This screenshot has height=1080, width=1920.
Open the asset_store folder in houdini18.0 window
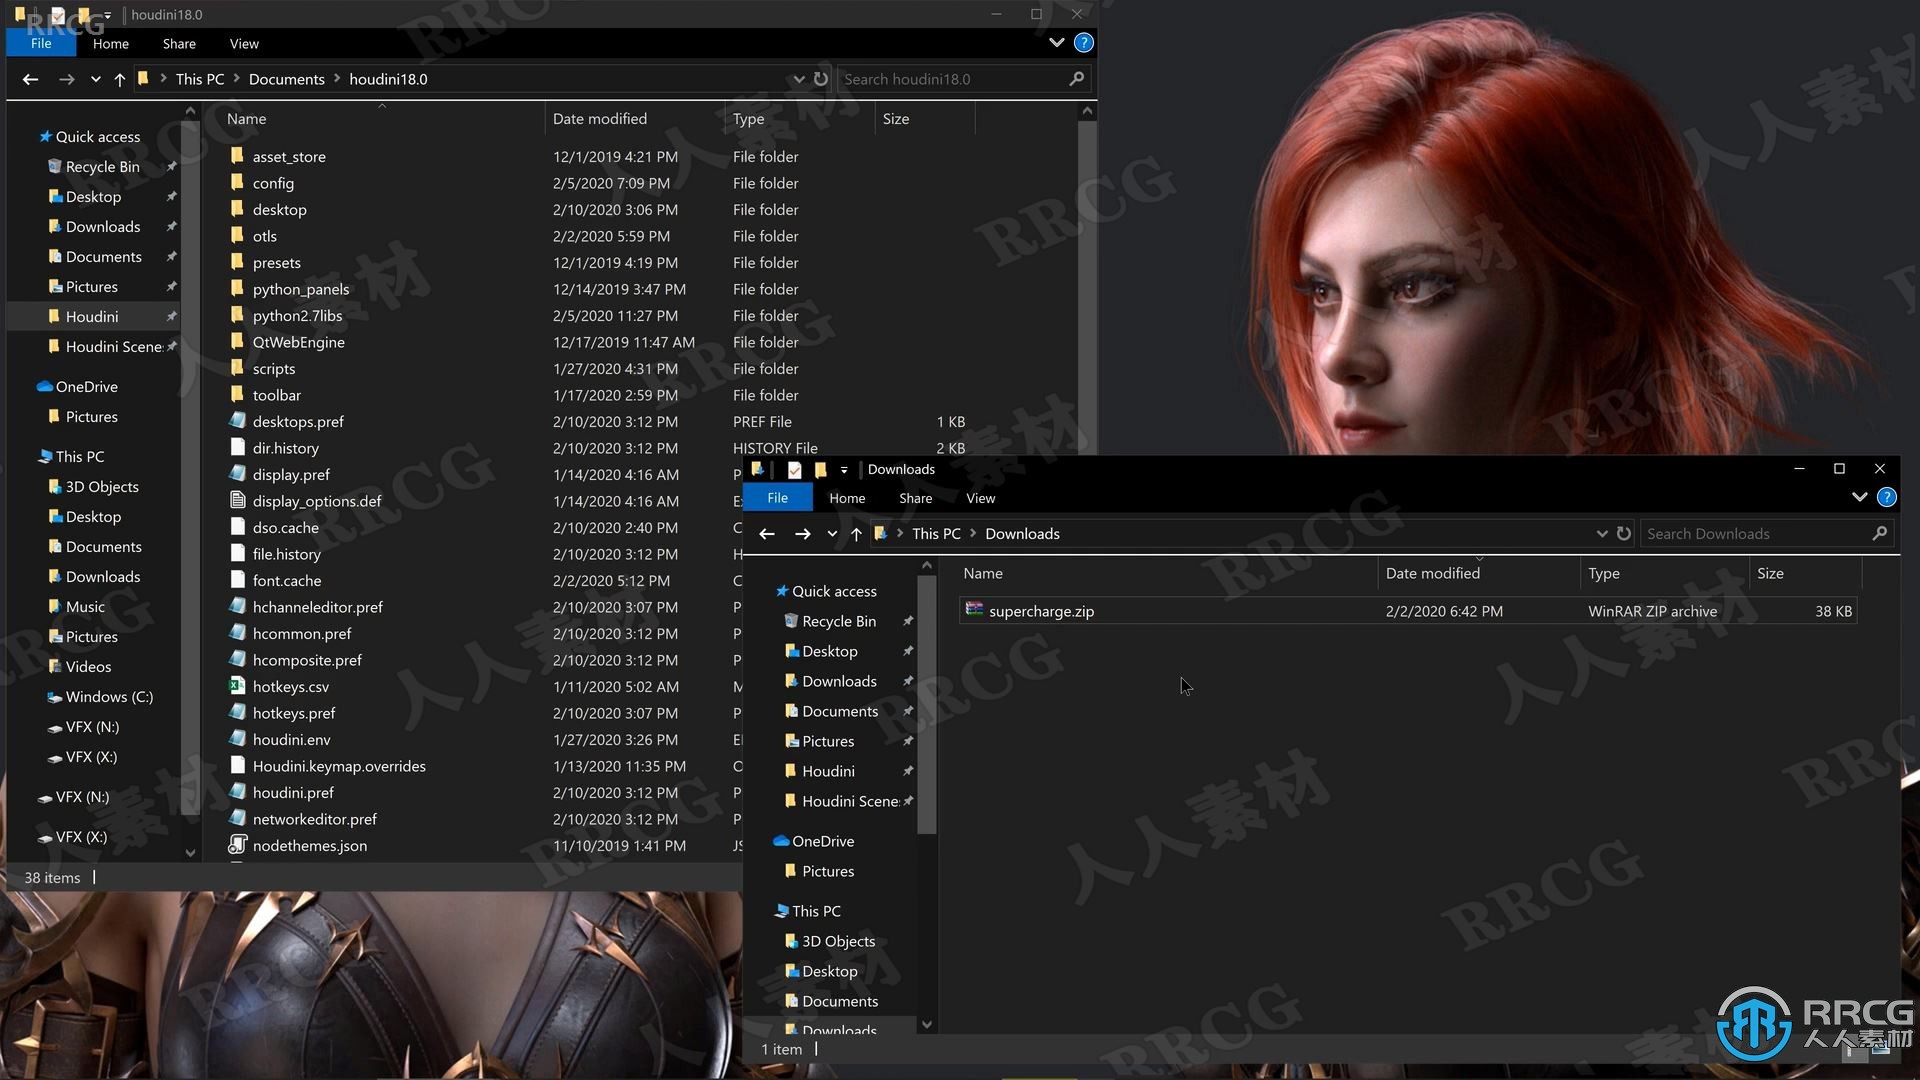[x=289, y=156]
